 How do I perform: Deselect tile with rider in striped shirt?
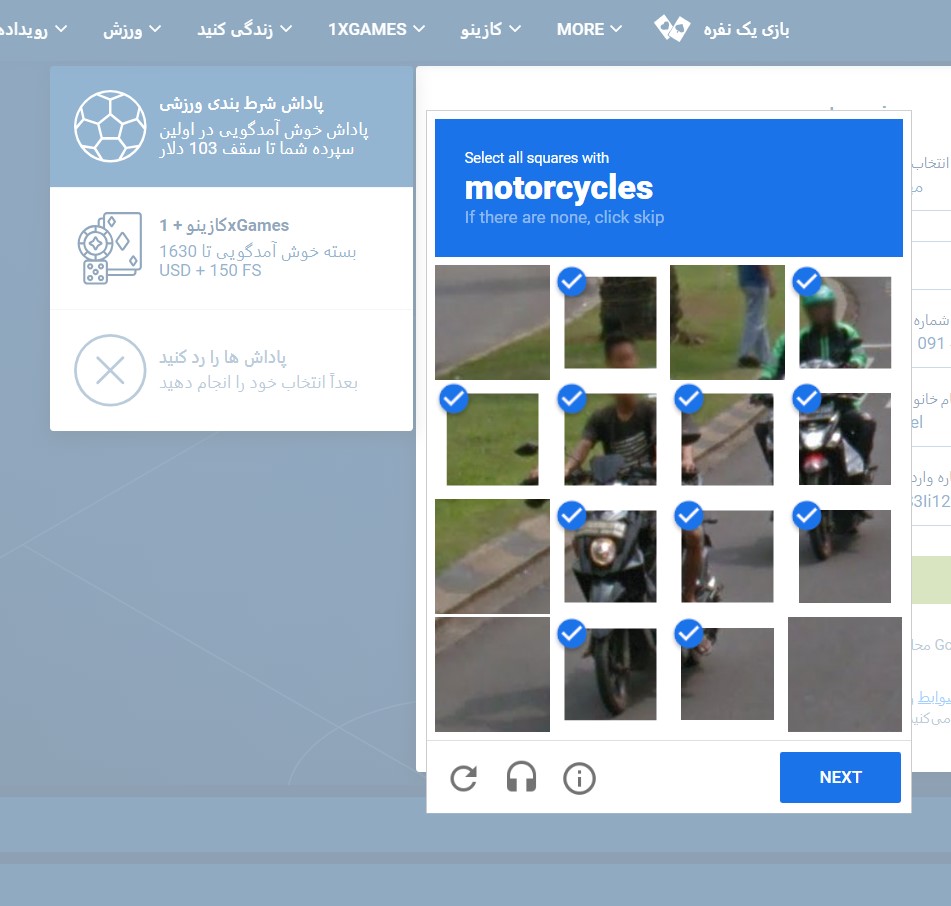[x=610, y=439]
